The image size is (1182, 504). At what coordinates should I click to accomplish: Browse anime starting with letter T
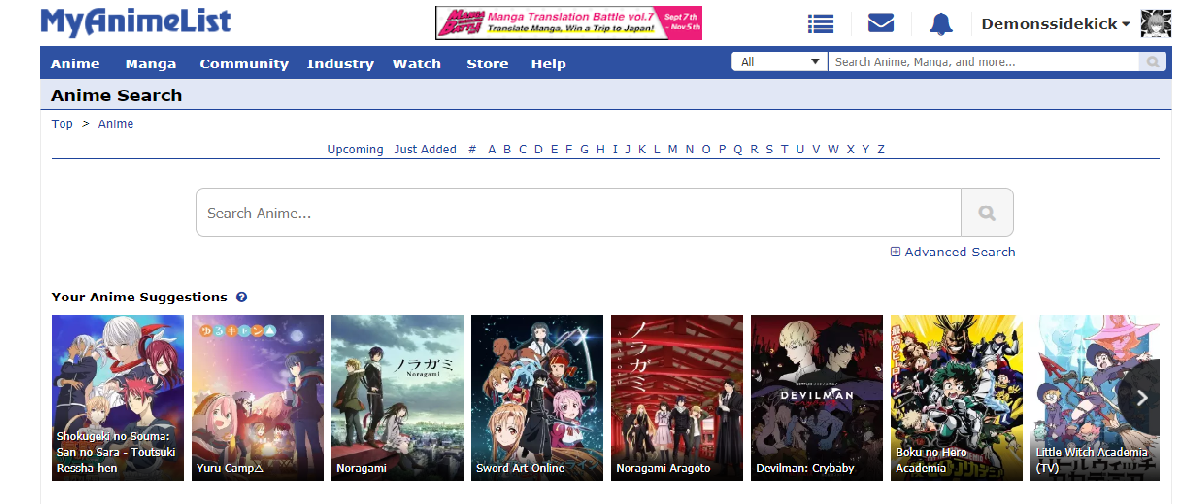coord(784,149)
